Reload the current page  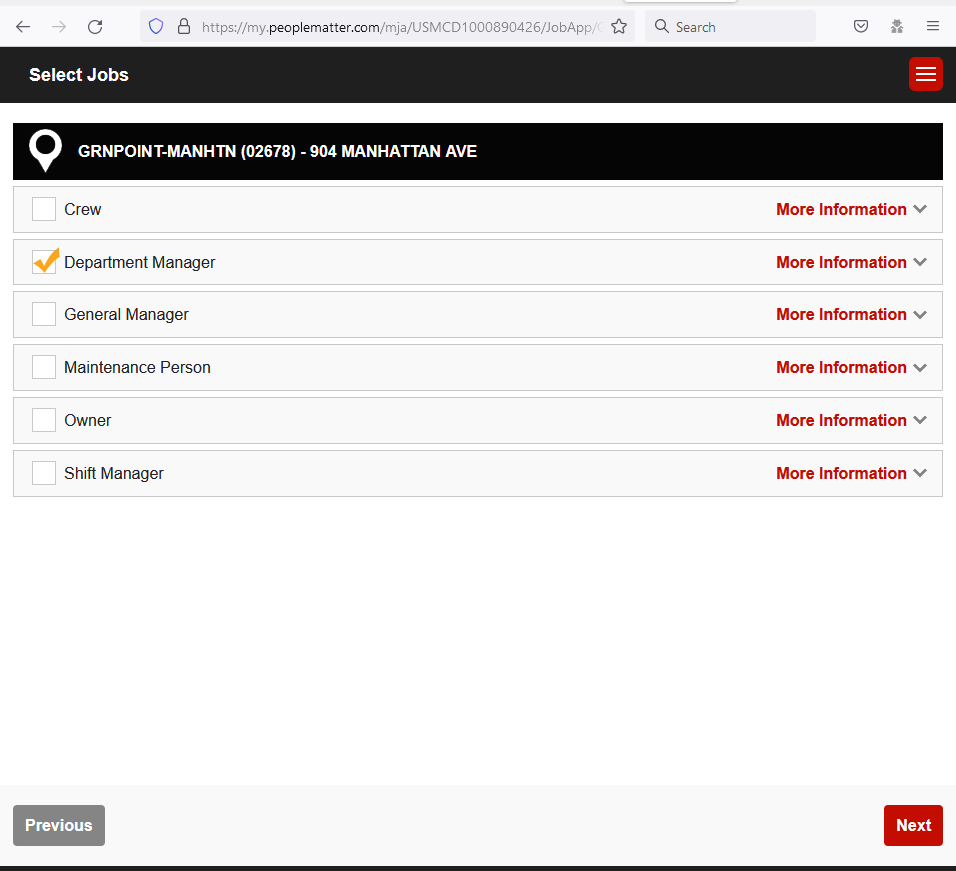(95, 26)
